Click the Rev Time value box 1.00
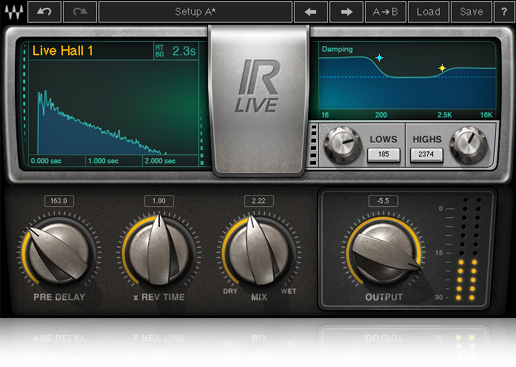The image size is (516, 367). 159,201
